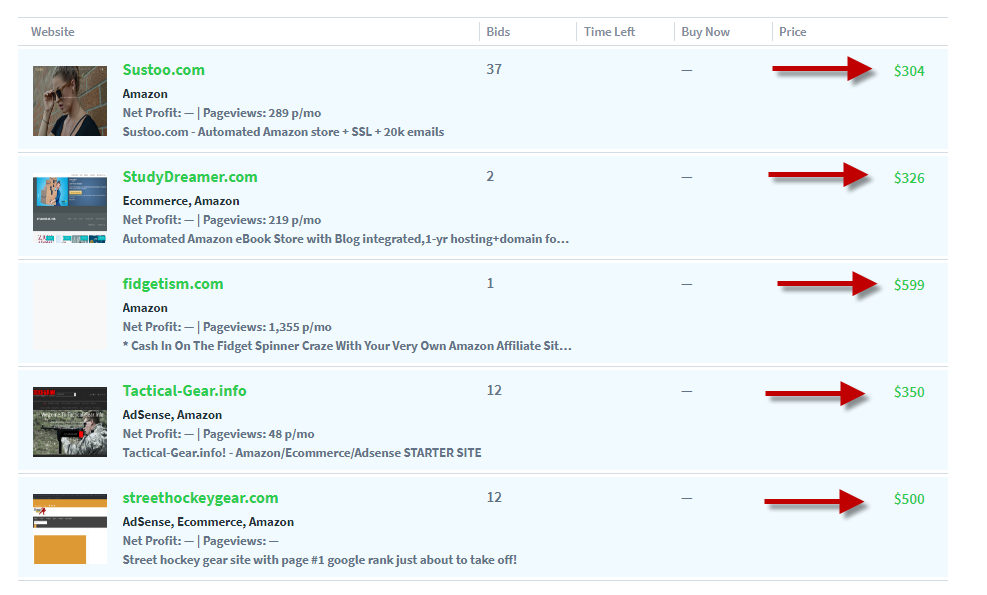Click the Sustoo.com woman photo thumbnail
Screen dimensions: 987x595
point(70,101)
